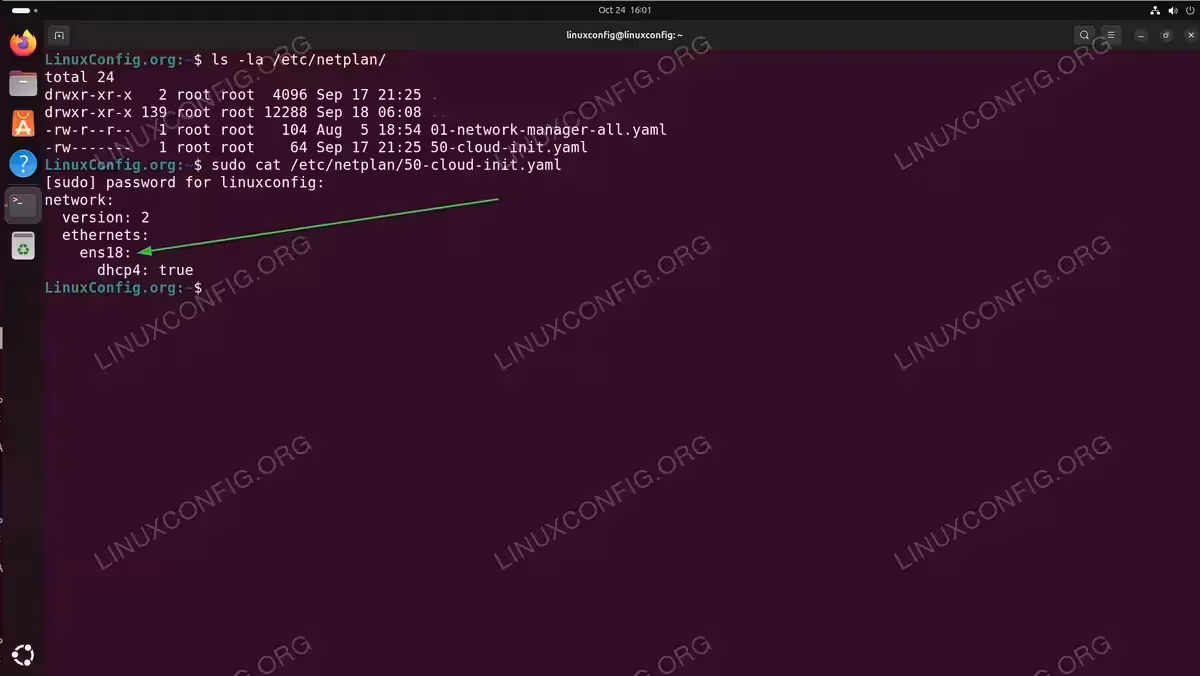Select the terminal title linuxconfig@linuxconfig

coord(624,35)
